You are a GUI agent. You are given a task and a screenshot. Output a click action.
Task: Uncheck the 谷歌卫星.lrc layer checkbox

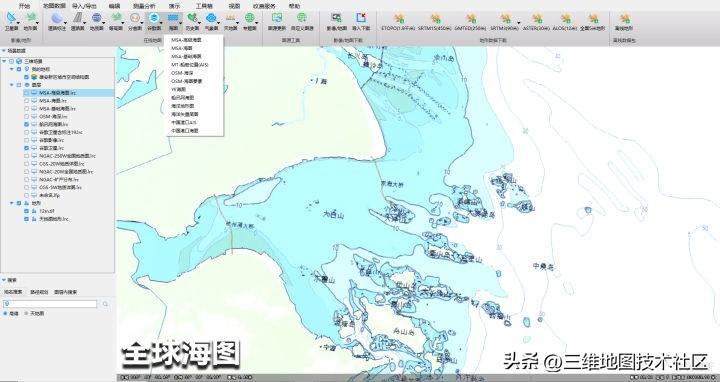coord(27,148)
